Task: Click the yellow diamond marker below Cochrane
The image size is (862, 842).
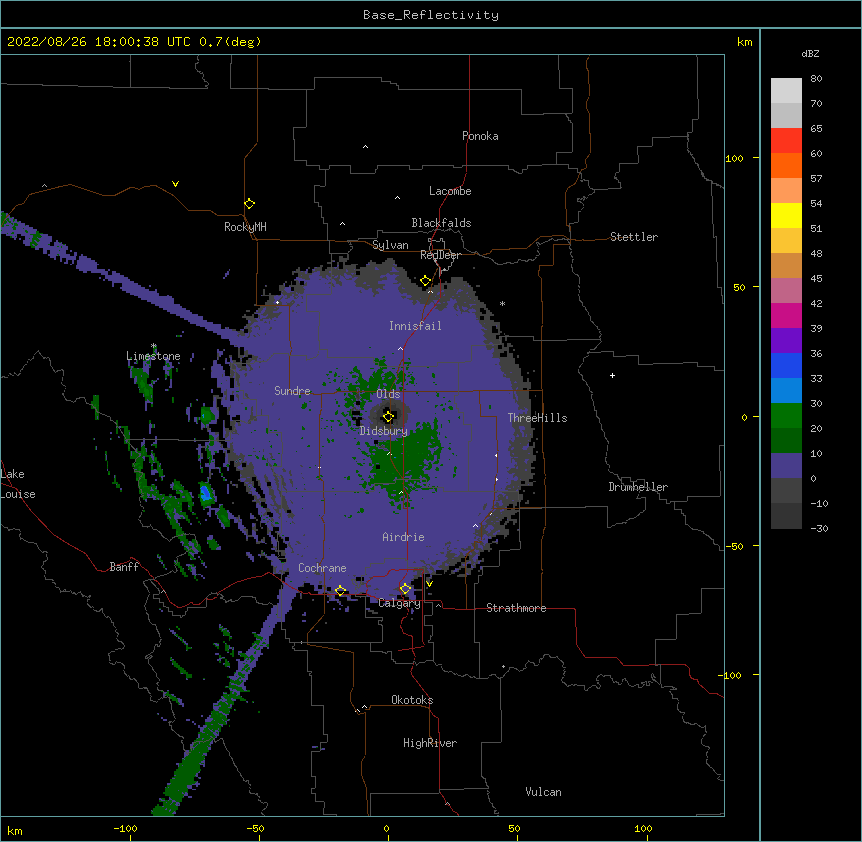Action: coord(340,591)
